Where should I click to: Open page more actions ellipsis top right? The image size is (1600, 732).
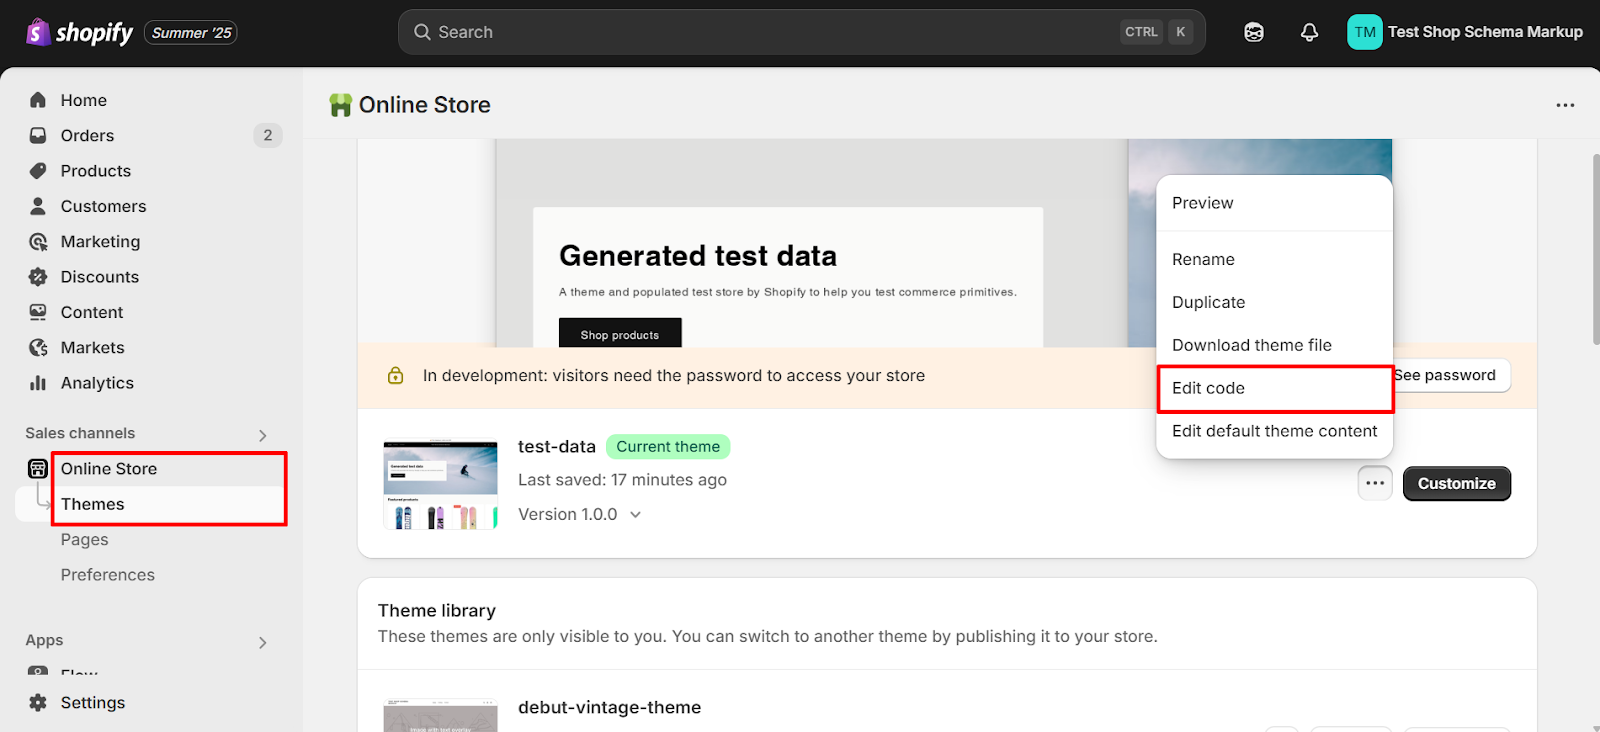click(x=1565, y=105)
